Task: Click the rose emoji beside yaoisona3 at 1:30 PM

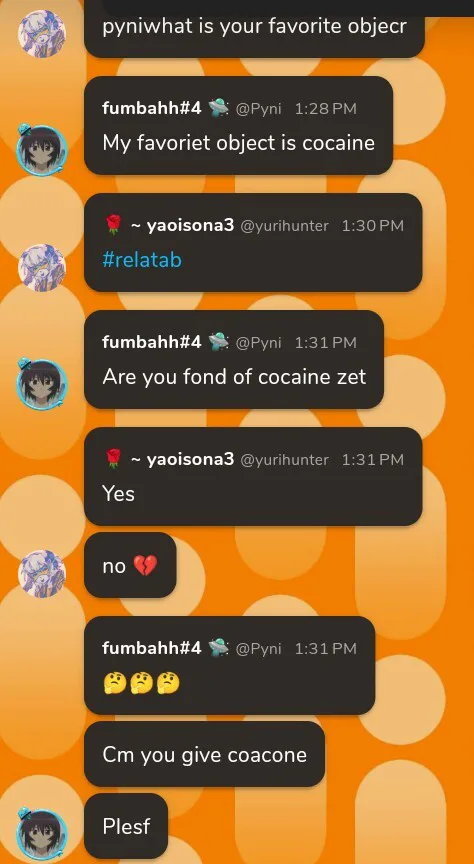Action: pos(112,225)
